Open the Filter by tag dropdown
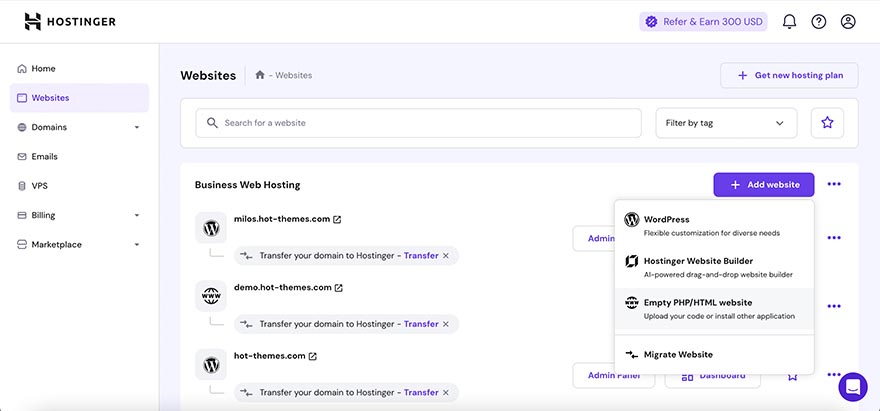Image resolution: width=880 pixels, height=411 pixels. pyautogui.click(x=726, y=123)
